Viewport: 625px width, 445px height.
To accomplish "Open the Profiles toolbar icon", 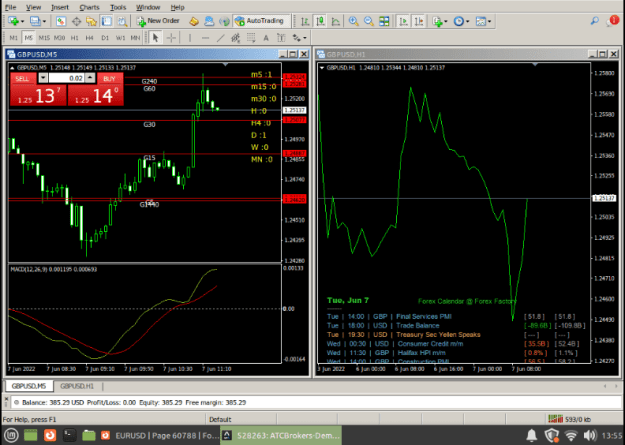I will pos(36,21).
